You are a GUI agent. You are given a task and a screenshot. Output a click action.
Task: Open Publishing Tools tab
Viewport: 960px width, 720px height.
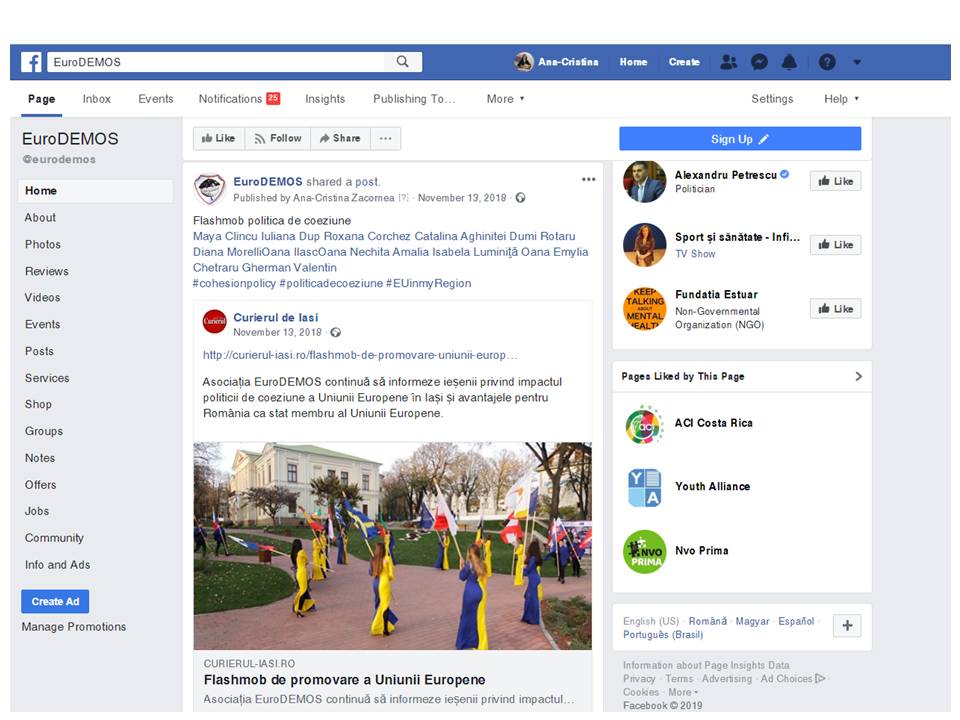(414, 99)
